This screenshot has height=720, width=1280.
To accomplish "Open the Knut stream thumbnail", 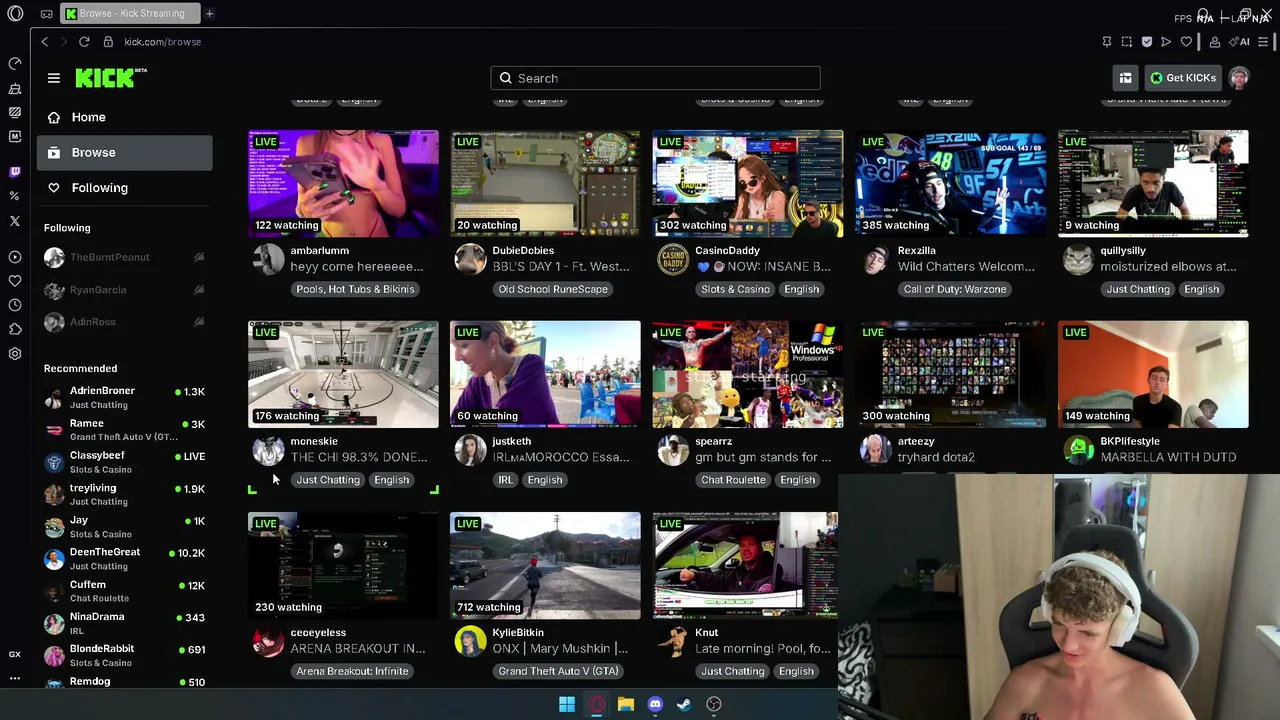I will (745, 566).
